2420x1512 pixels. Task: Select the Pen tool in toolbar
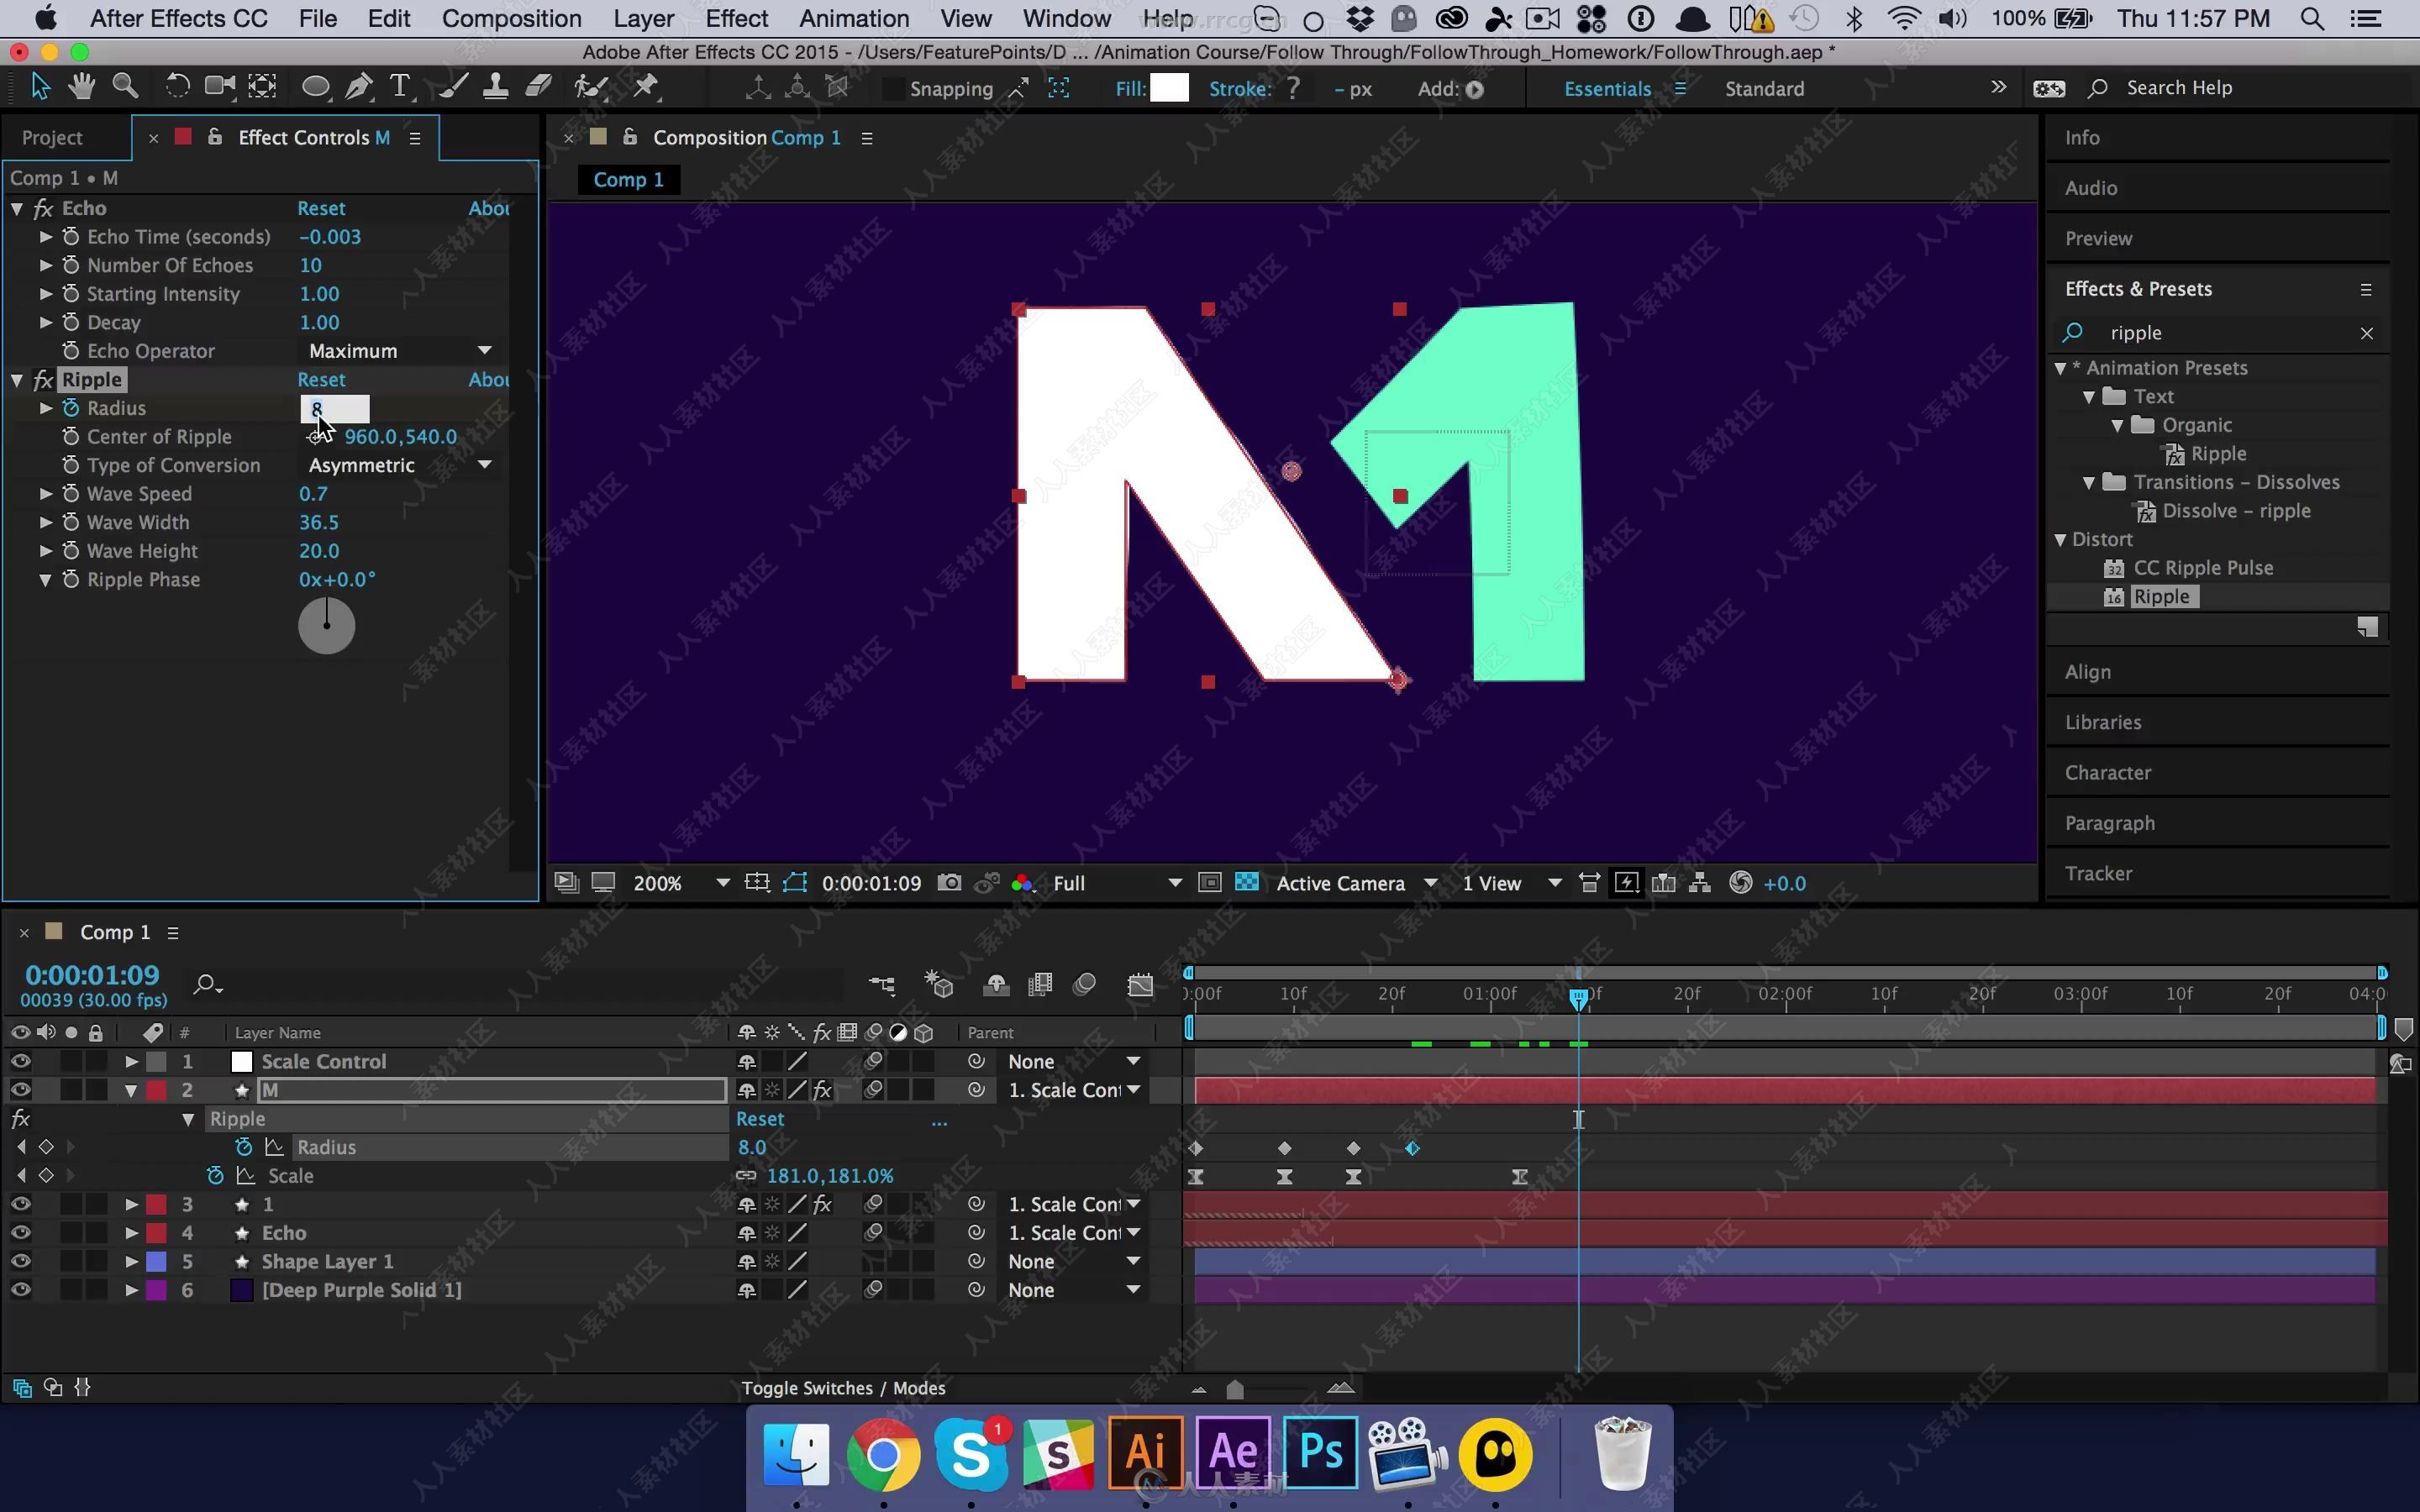click(357, 87)
